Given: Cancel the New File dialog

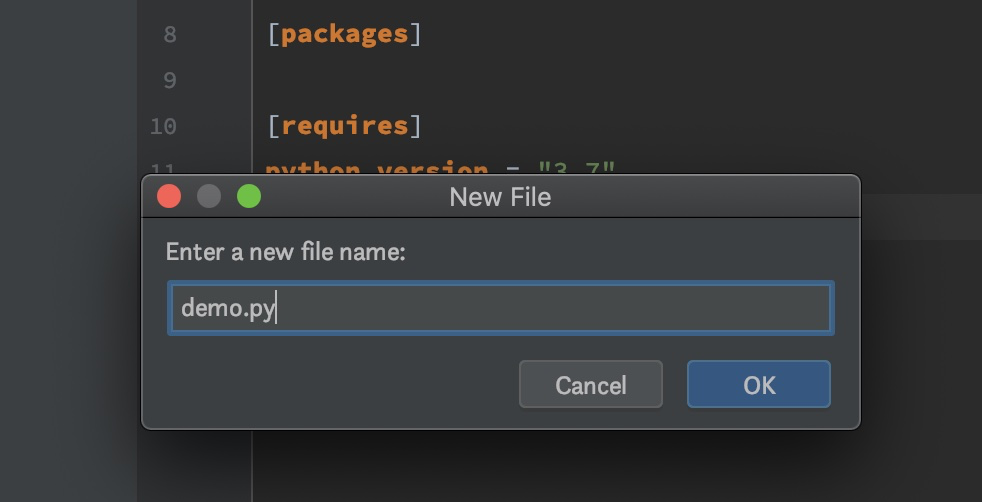Looking at the screenshot, I should [x=591, y=384].
